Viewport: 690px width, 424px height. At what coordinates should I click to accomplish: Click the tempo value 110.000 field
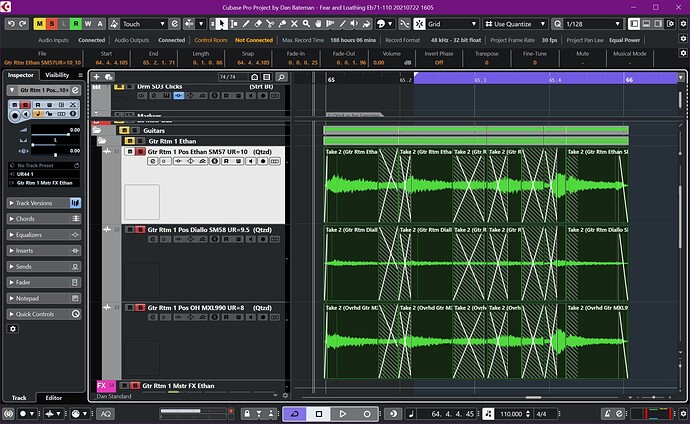click(x=511, y=414)
